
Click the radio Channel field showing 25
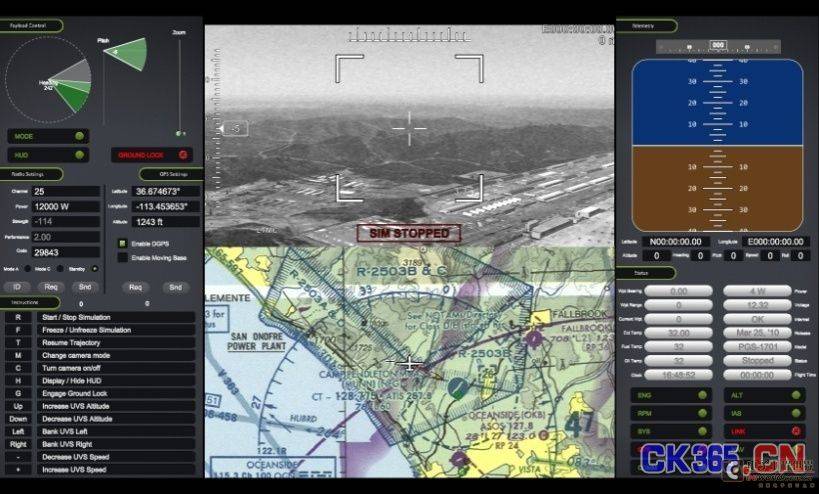pos(66,192)
